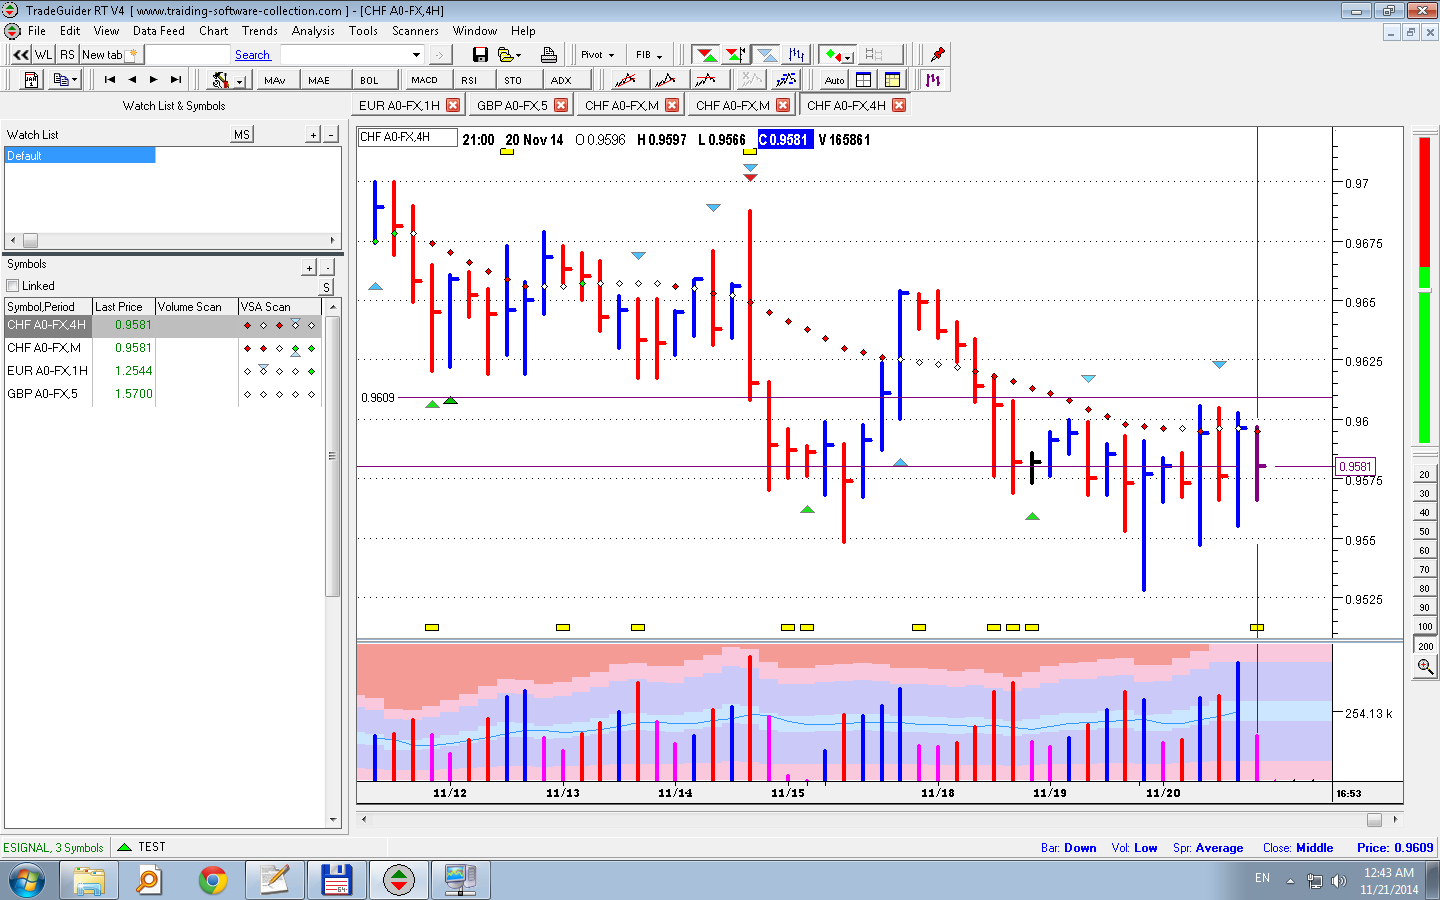Screen dimensions: 1440x900
Task: Click the magnifier zoom icon beside chart
Action: click(x=1425, y=666)
